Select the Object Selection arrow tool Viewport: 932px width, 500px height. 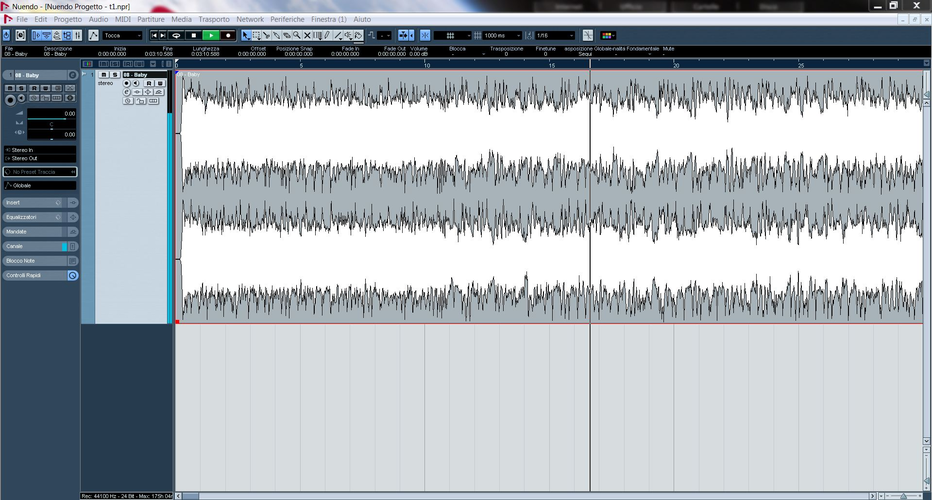point(245,36)
